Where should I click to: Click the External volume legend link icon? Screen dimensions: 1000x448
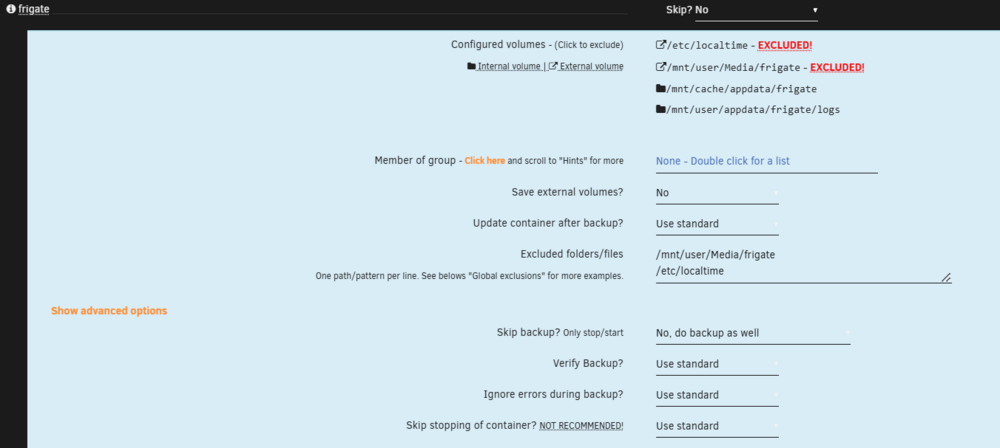554,66
